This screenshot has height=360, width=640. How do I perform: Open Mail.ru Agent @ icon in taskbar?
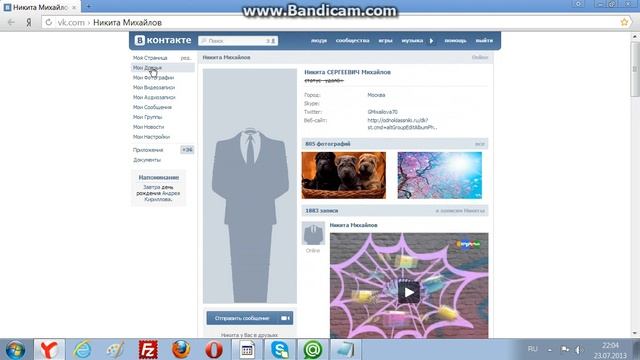point(313,349)
